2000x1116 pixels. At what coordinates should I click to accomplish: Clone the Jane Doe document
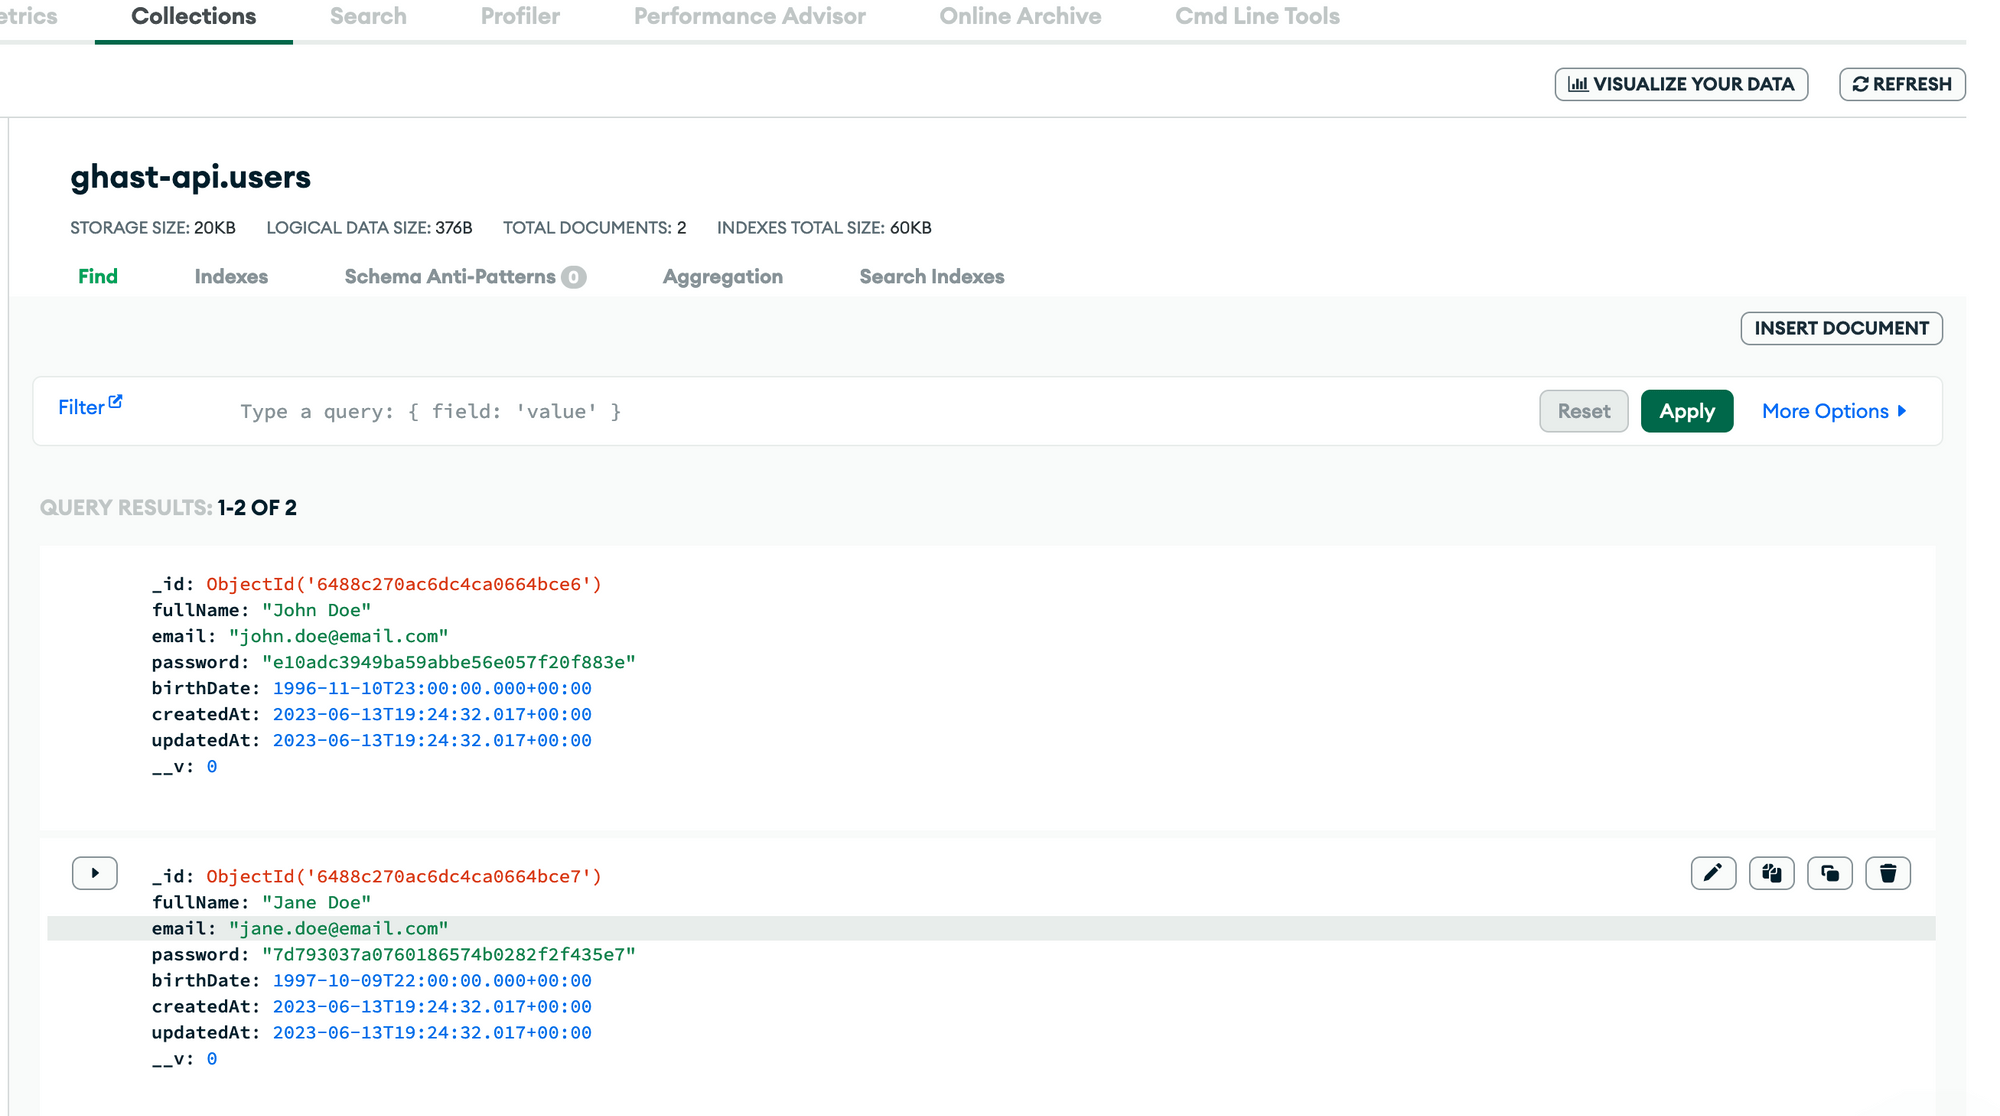coord(1829,873)
